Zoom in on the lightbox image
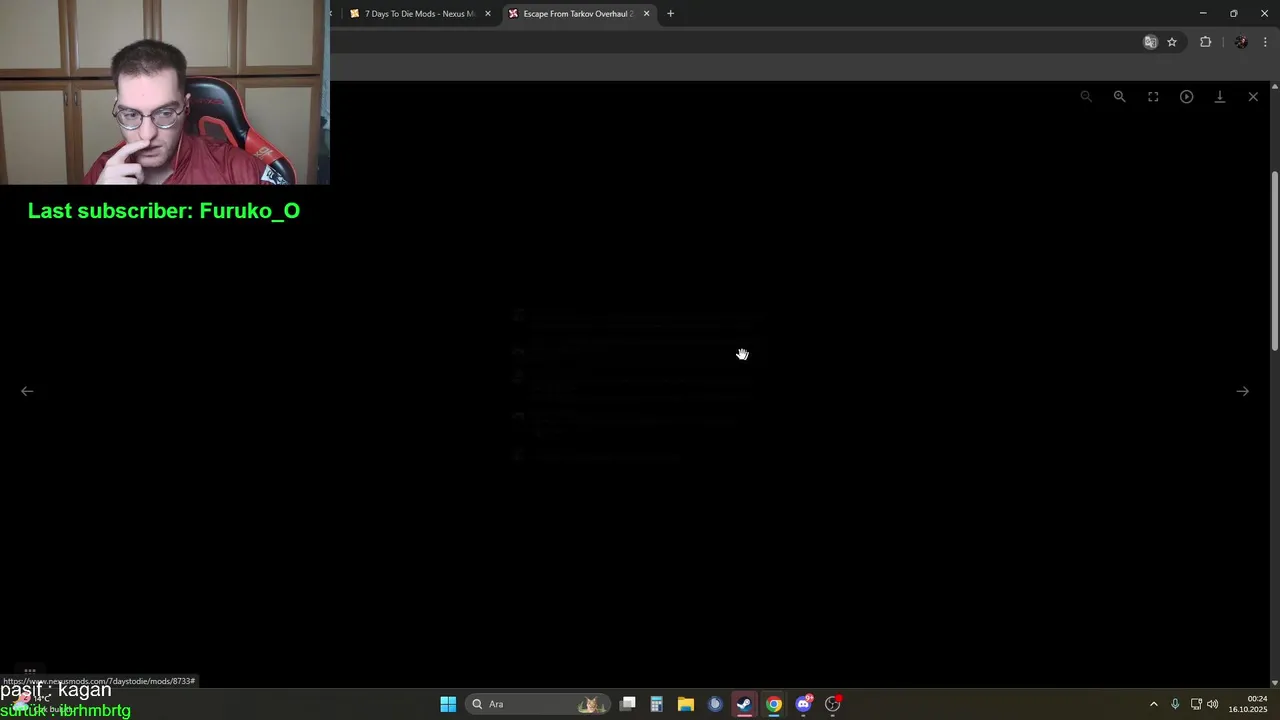 (x=1119, y=97)
